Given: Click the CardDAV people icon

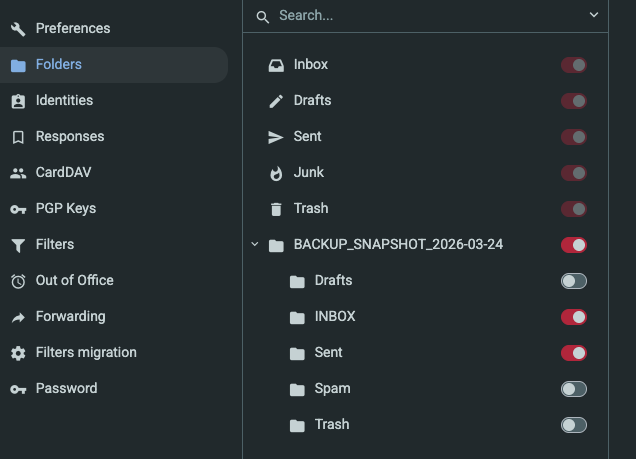Looking at the screenshot, I should [18, 173].
